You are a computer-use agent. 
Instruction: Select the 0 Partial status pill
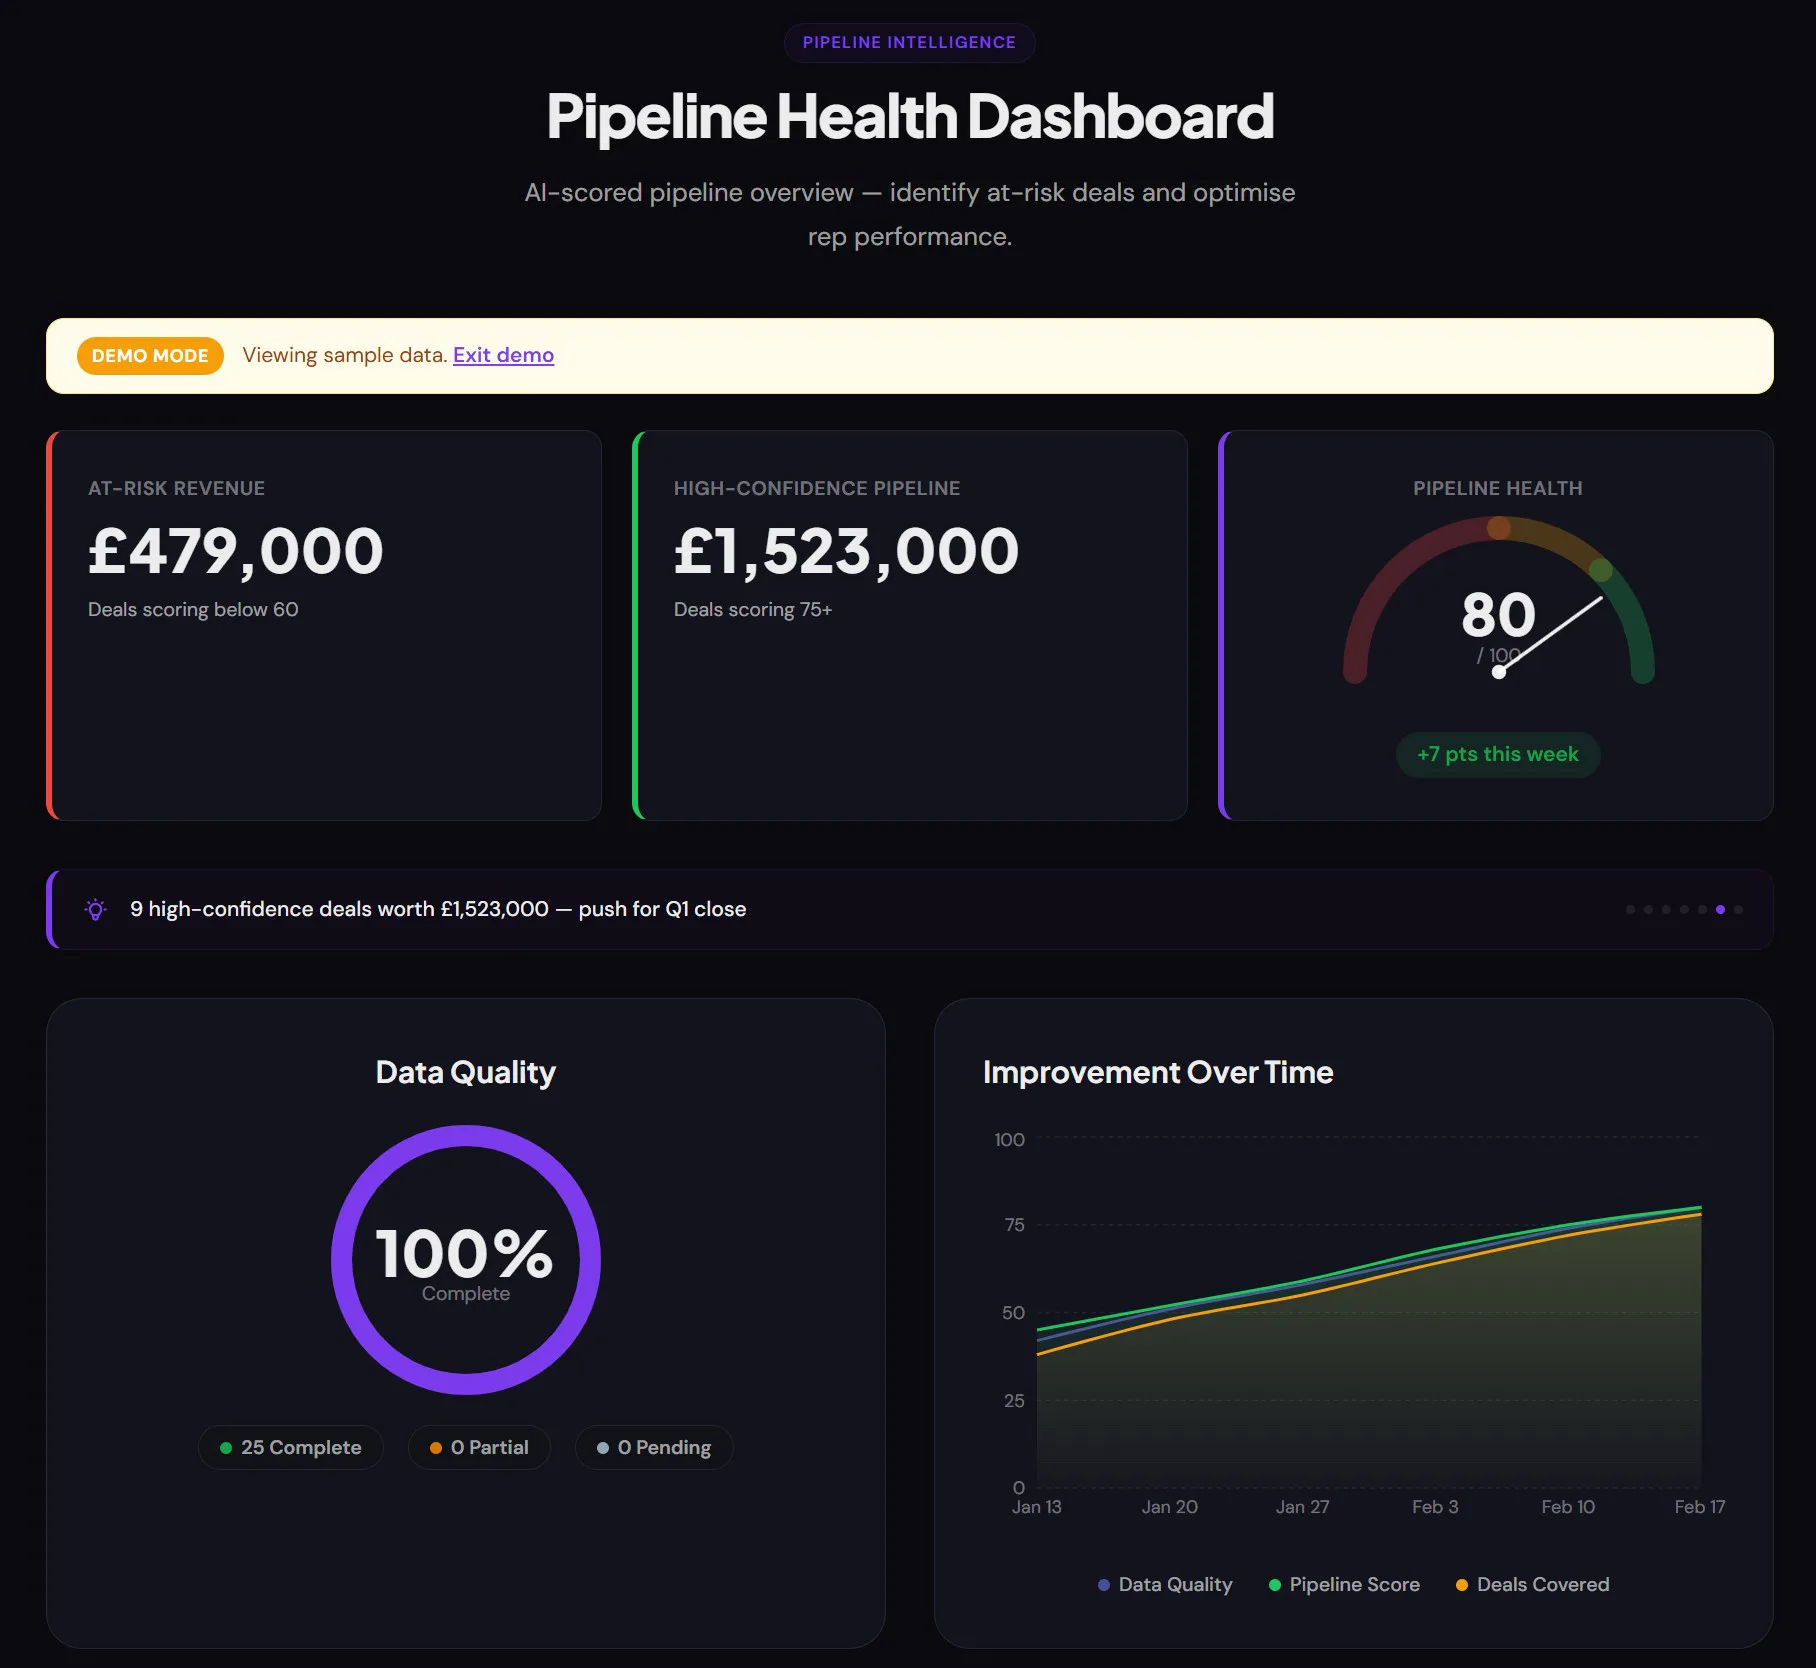point(479,1447)
